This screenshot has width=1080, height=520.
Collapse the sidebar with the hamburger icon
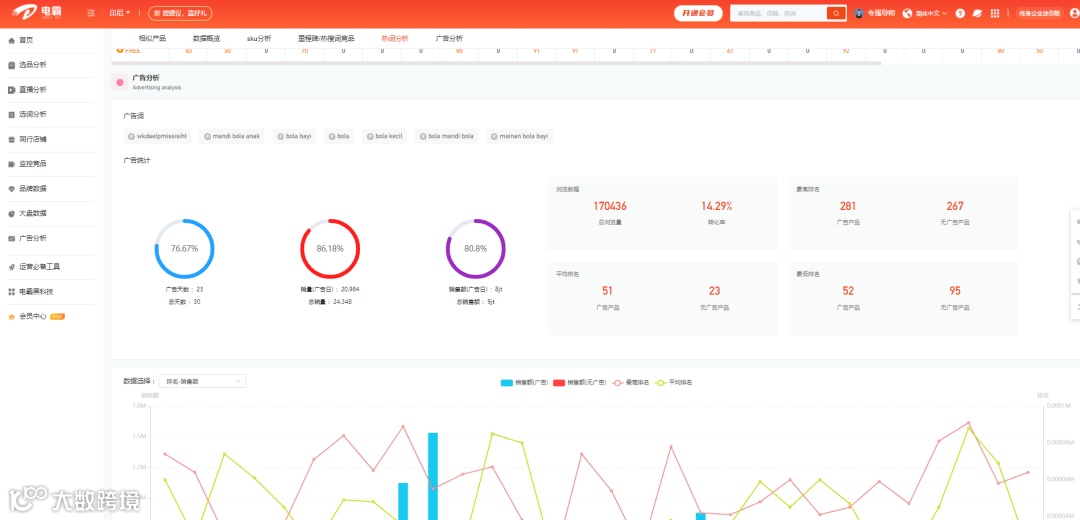coord(91,13)
